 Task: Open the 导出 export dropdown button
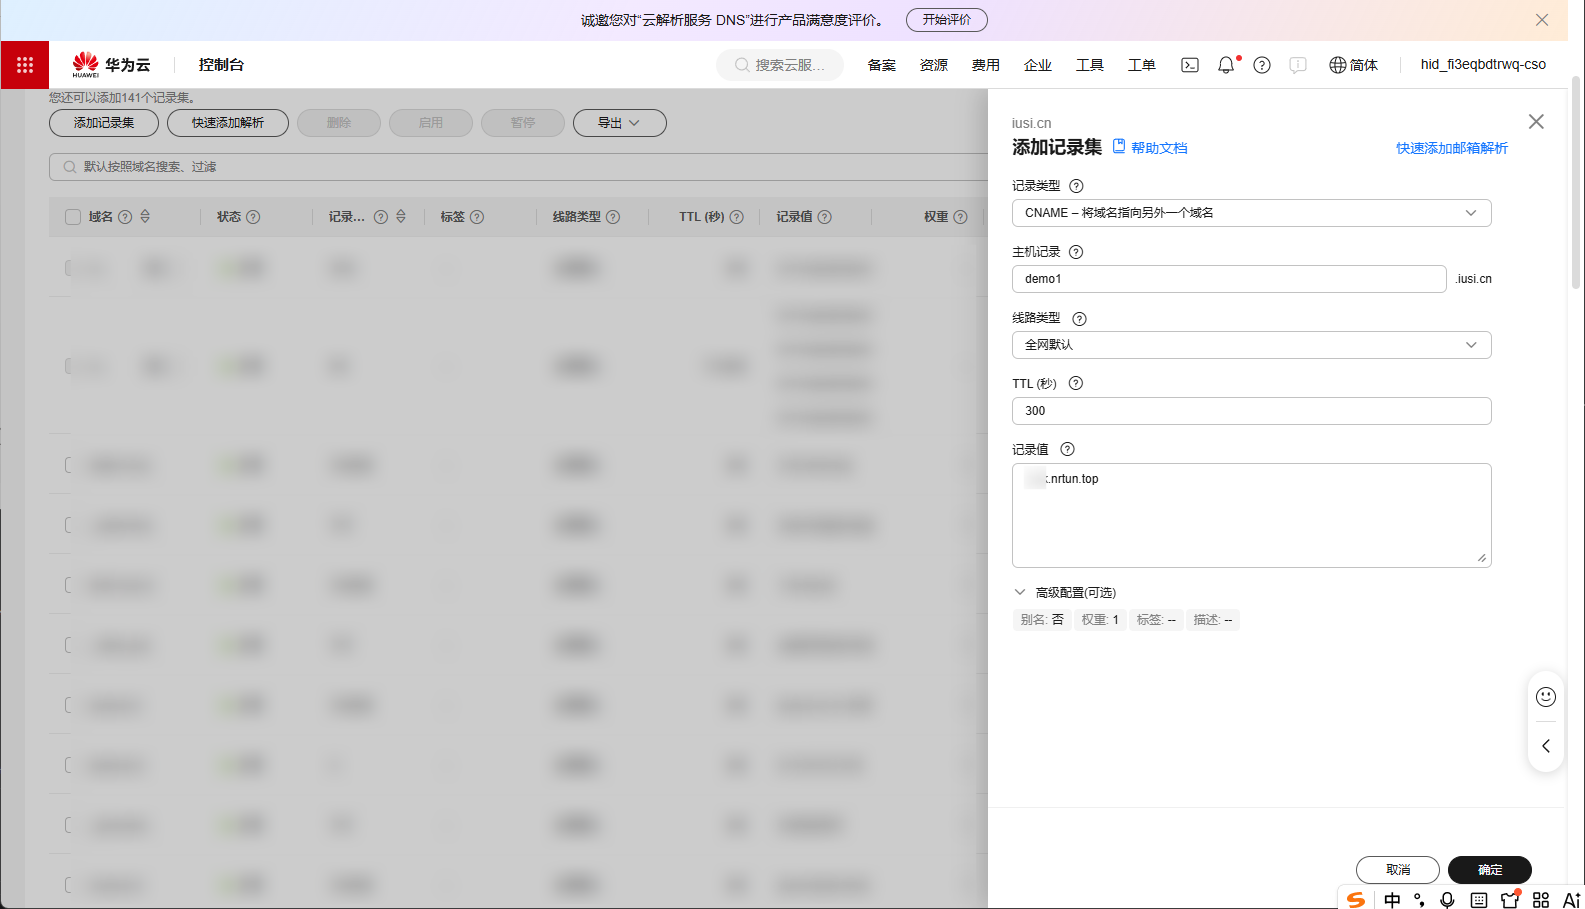(x=620, y=123)
